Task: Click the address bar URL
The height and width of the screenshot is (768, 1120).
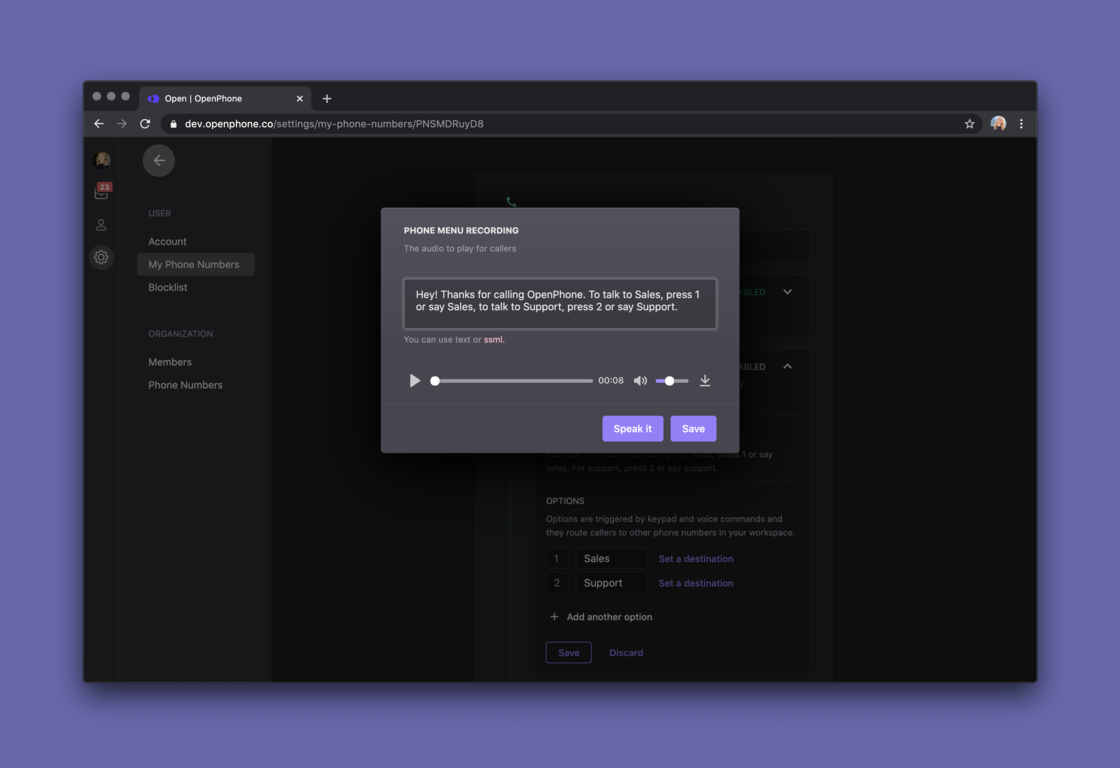Action: 334,124
